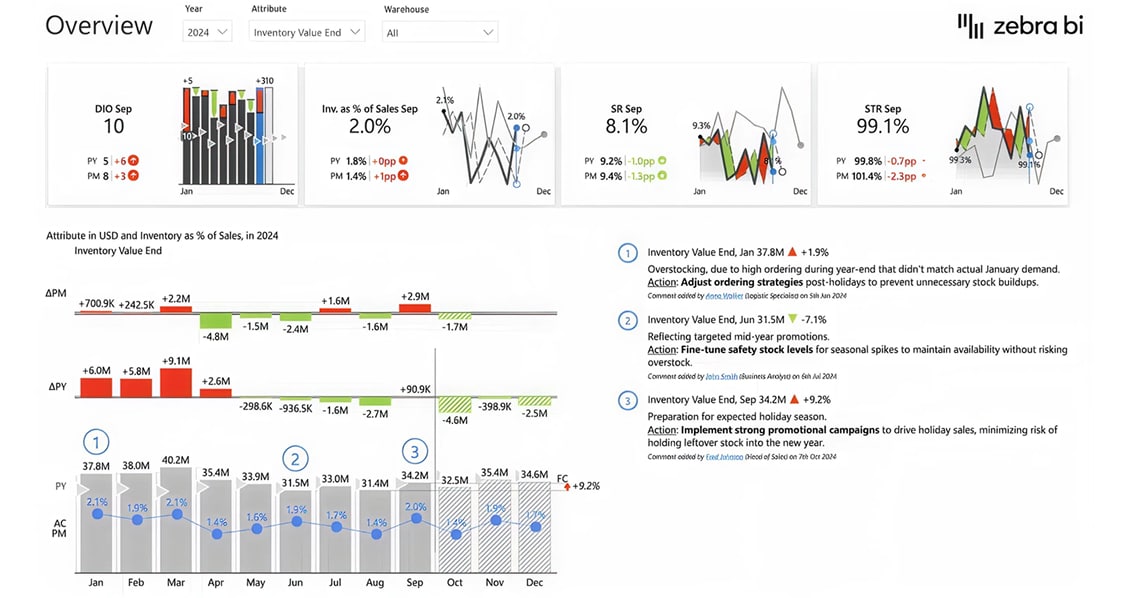
Task: Click the red FC +9.2% arrow indicator
Action: [566, 486]
